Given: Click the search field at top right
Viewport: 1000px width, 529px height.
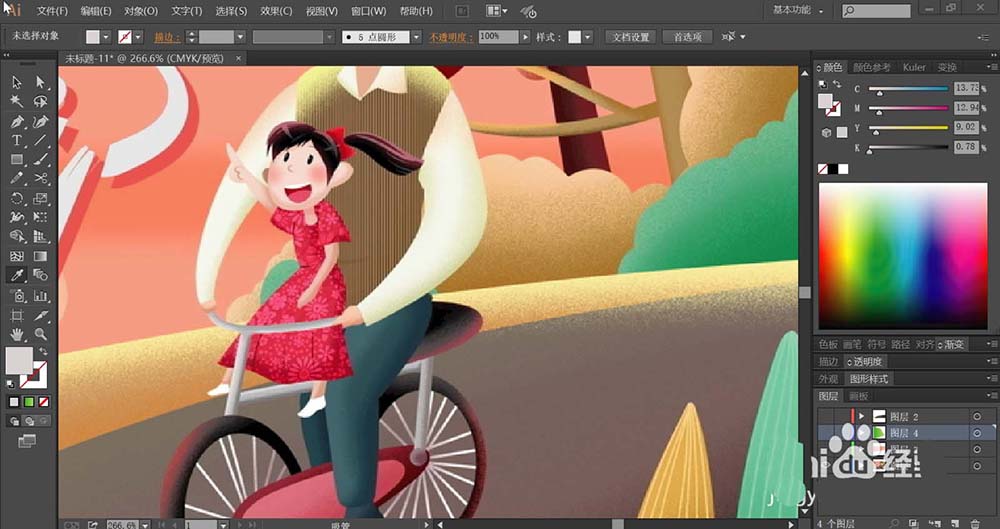Looking at the screenshot, I should tap(876, 11).
